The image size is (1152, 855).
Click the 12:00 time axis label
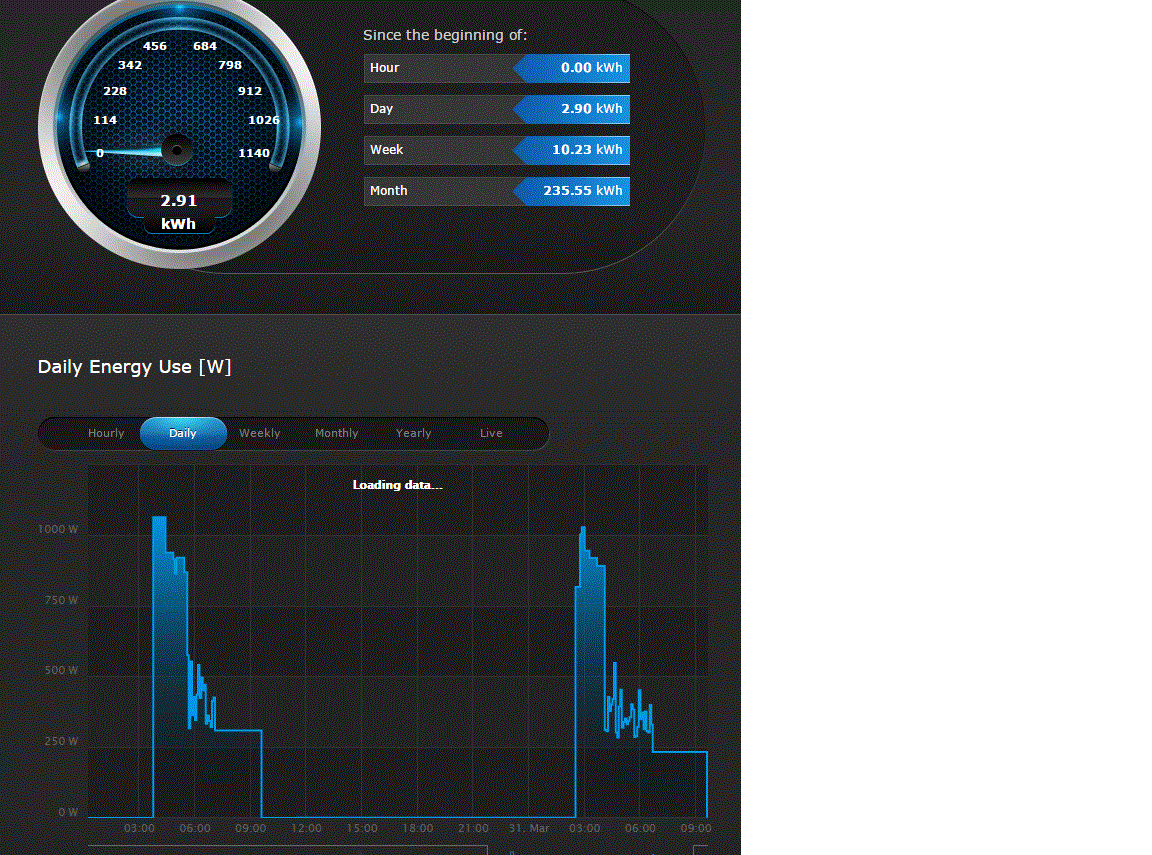click(306, 828)
